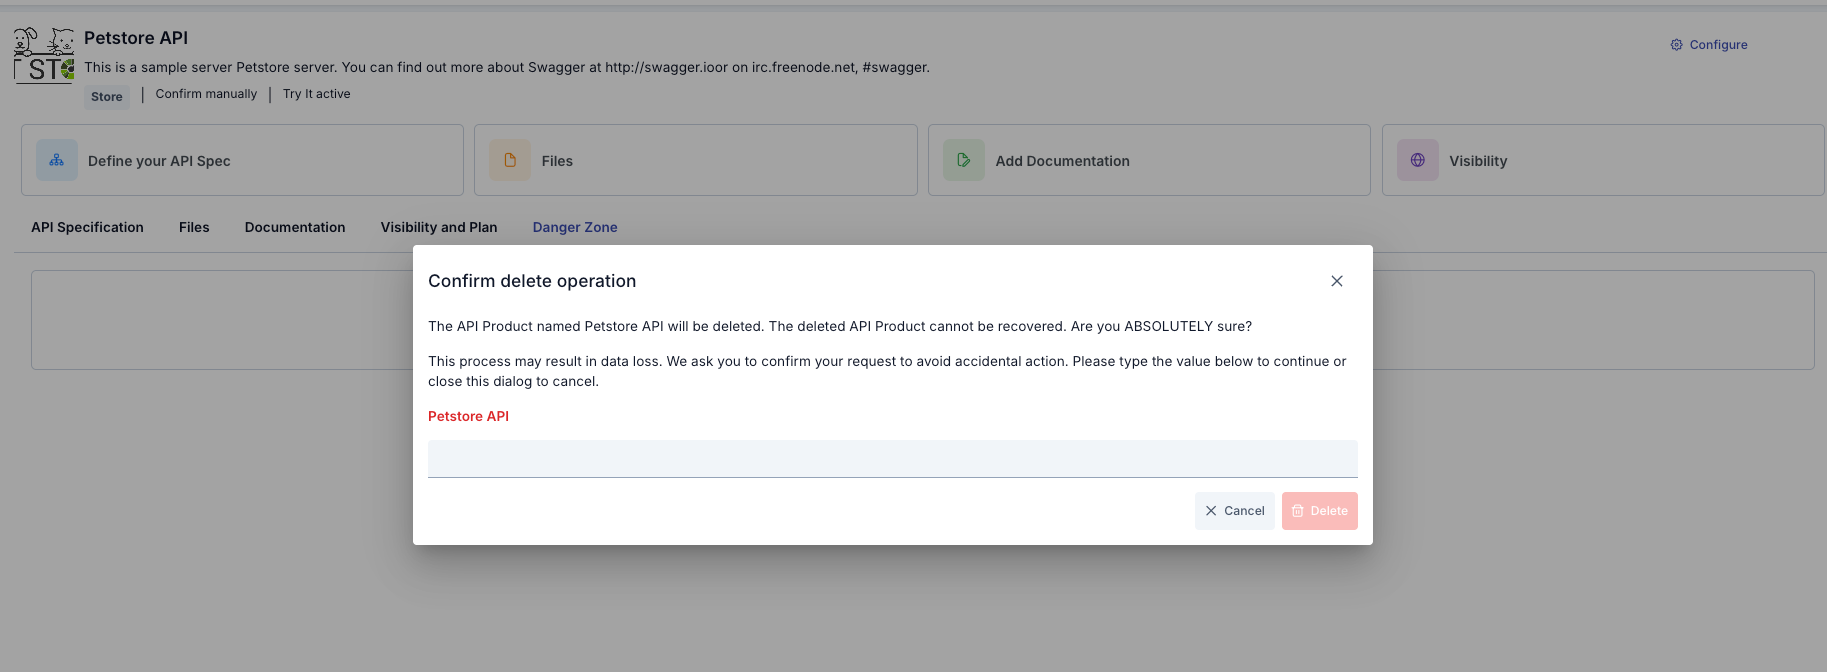
Task: Expand the Add Documentation card
Action: (x=1149, y=159)
